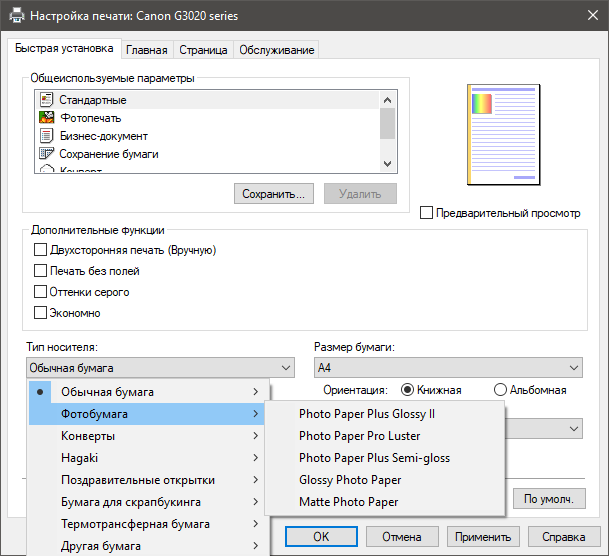
Task: Expand Фотобумага submenu item
Action: click(146, 414)
